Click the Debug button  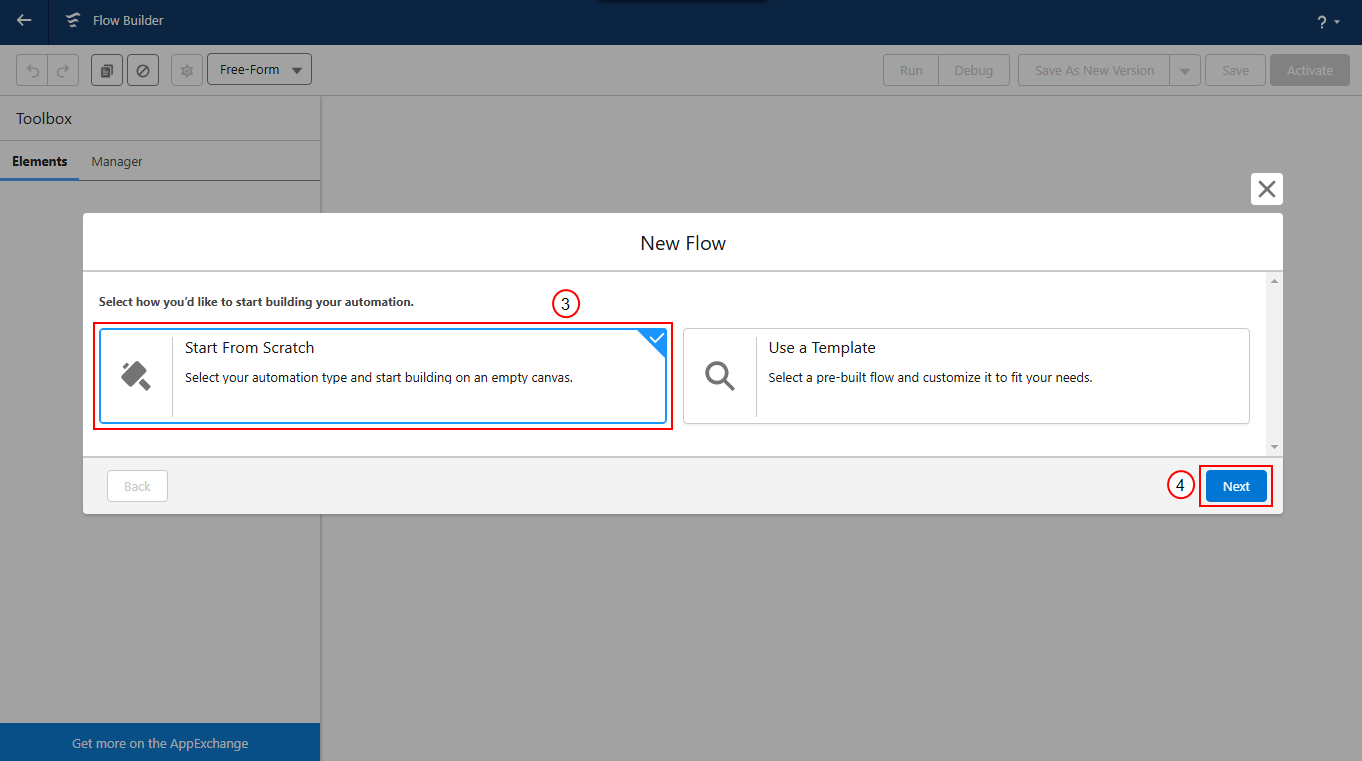[x=974, y=70]
